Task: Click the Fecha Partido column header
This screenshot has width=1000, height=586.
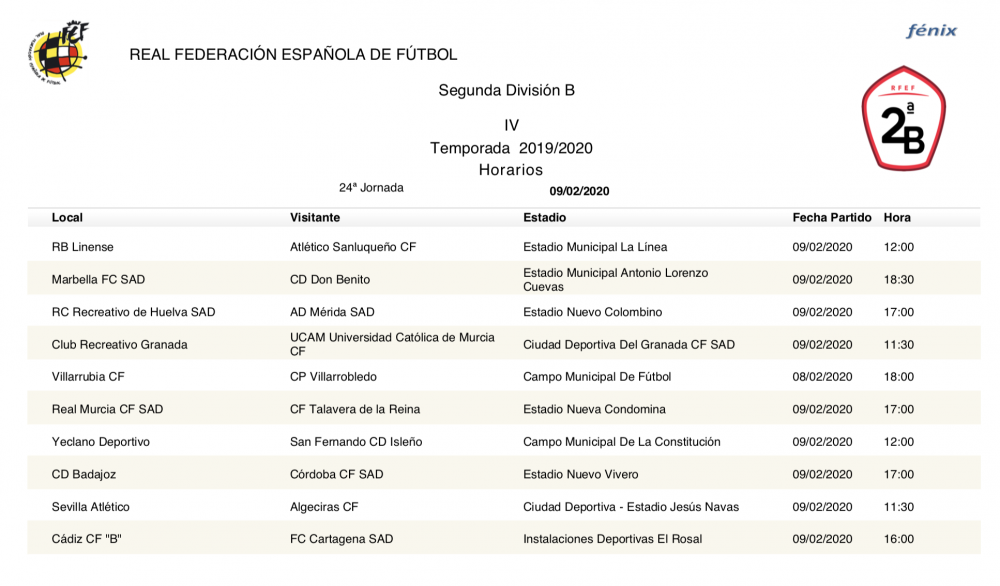Action: click(831, 217)
